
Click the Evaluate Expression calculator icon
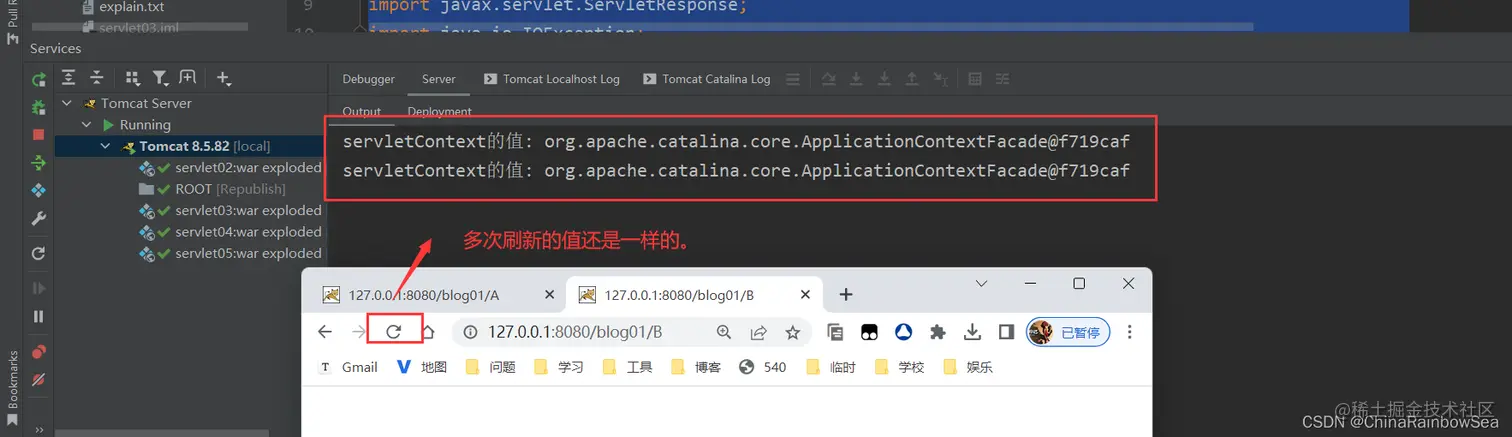975,79
